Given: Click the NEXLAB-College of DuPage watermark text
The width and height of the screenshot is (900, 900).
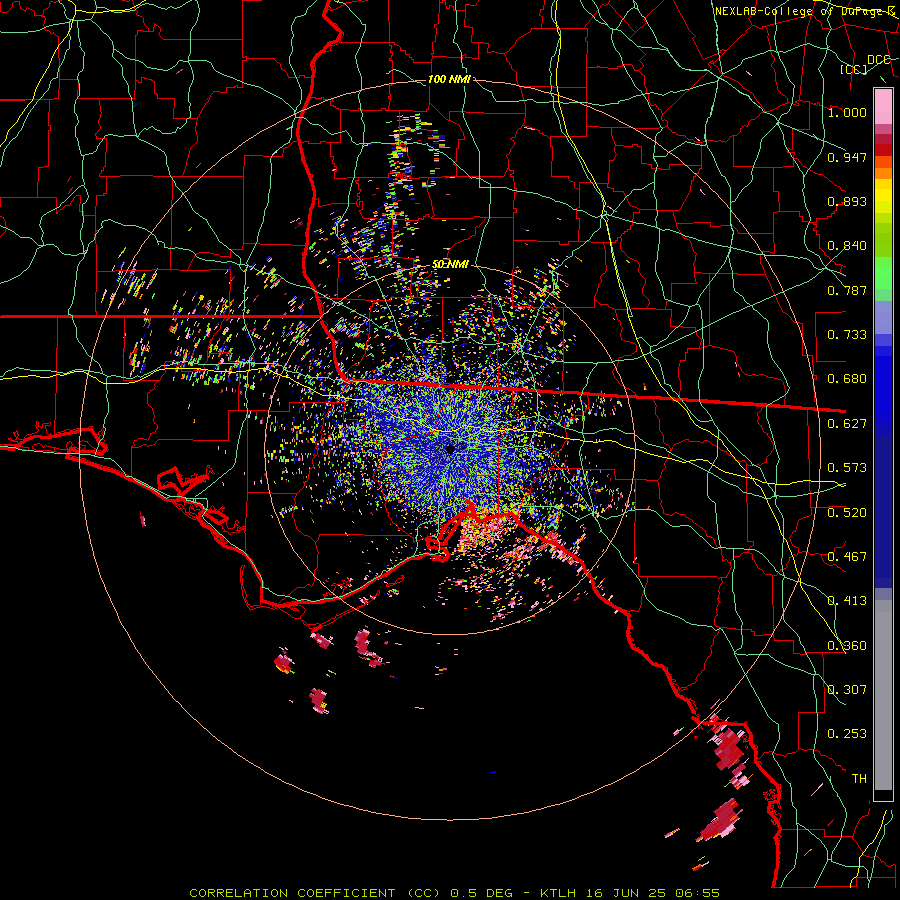Looking at the screenshot, I should tap(805, 11).
